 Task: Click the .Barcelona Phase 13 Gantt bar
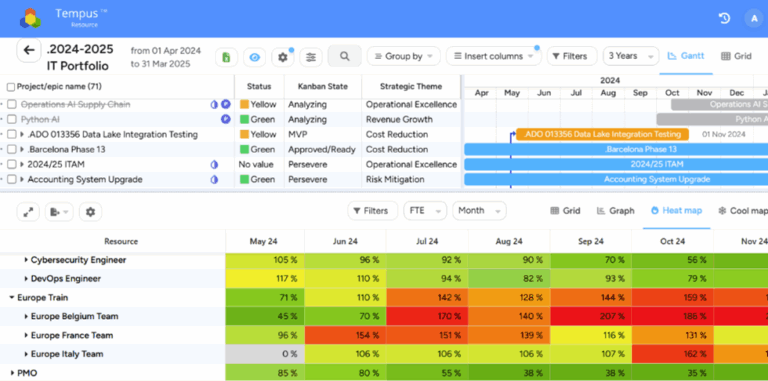(x=616, y=149)
